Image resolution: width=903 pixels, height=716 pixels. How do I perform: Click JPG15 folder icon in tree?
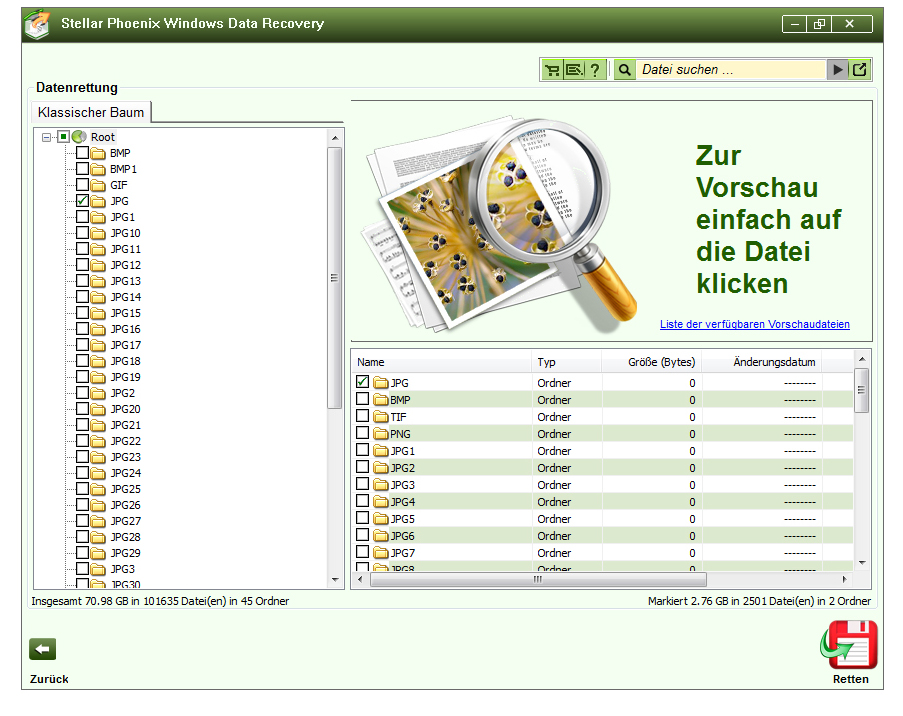click(98, 313)
